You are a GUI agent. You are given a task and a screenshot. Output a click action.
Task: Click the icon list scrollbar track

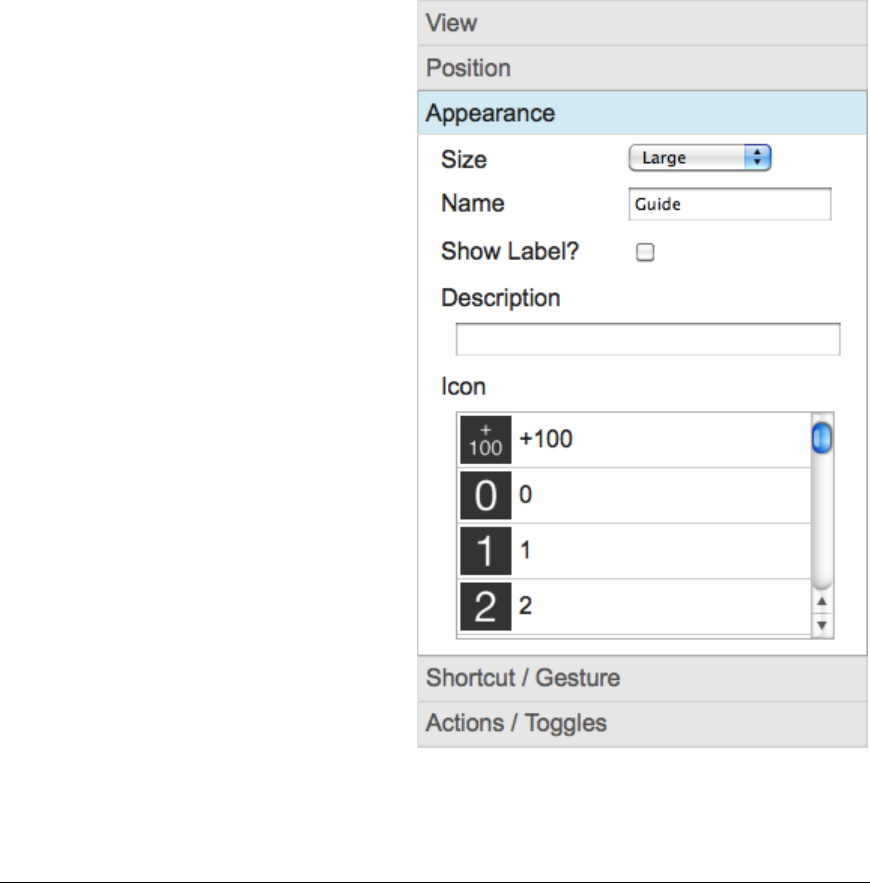click(x=822, y=521)
